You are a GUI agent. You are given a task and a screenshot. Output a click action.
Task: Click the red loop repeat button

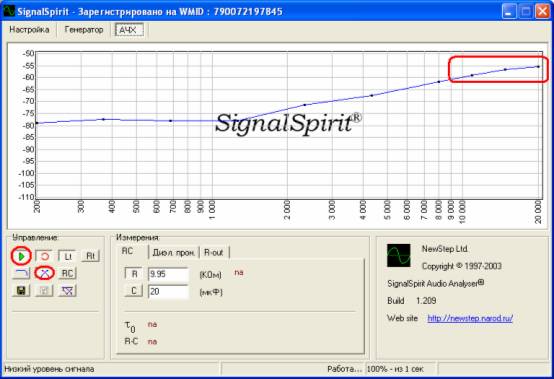click(45, 256)
